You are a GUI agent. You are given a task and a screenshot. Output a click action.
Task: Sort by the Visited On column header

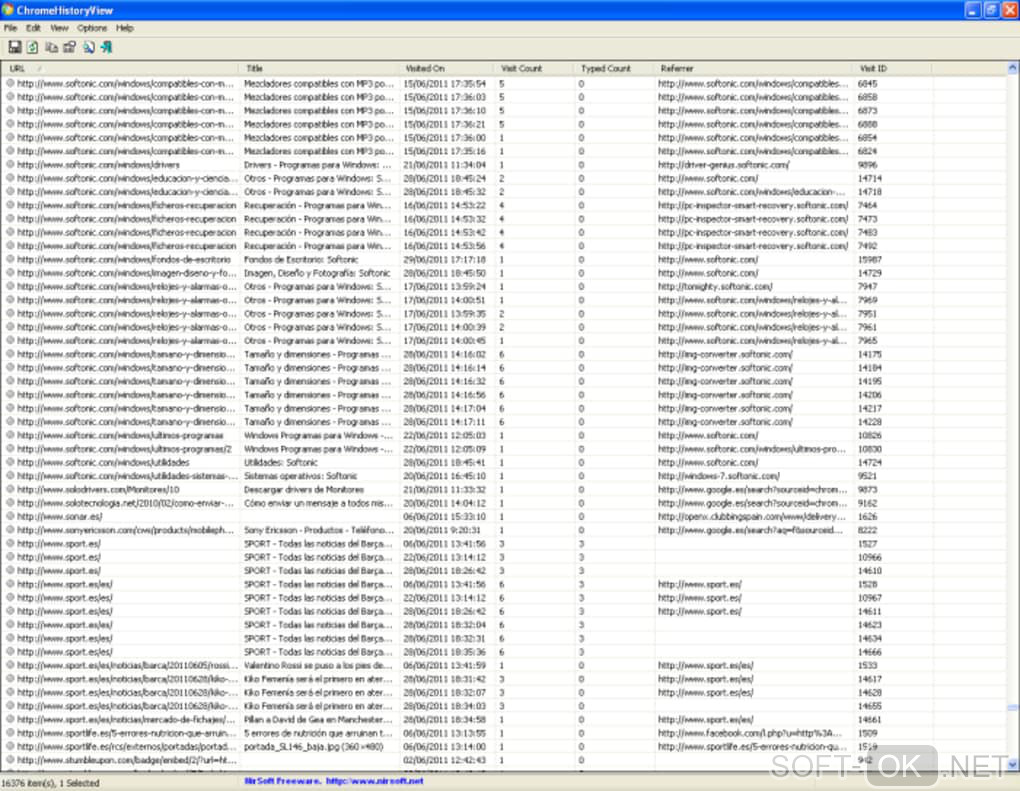(446, 68)
